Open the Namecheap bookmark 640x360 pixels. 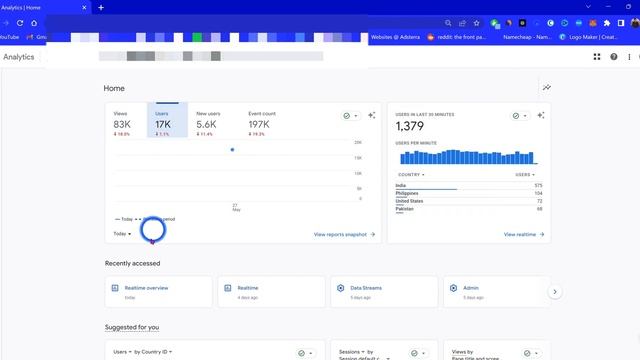pos(527,37)
